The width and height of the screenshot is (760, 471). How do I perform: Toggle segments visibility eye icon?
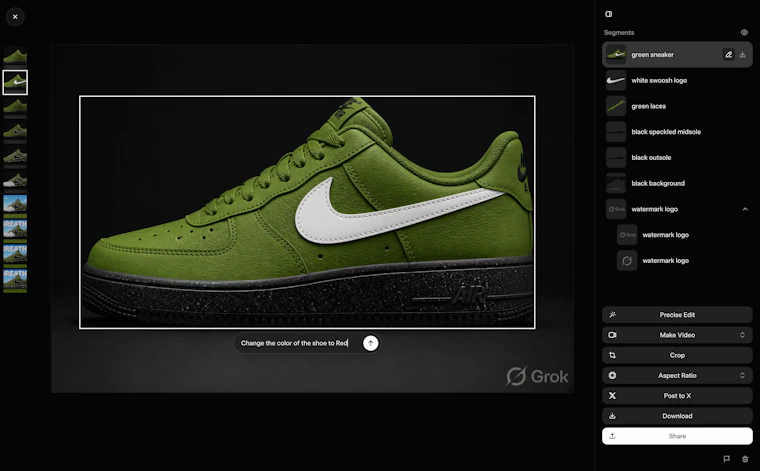pyautogui.click(x=744, y=32)
